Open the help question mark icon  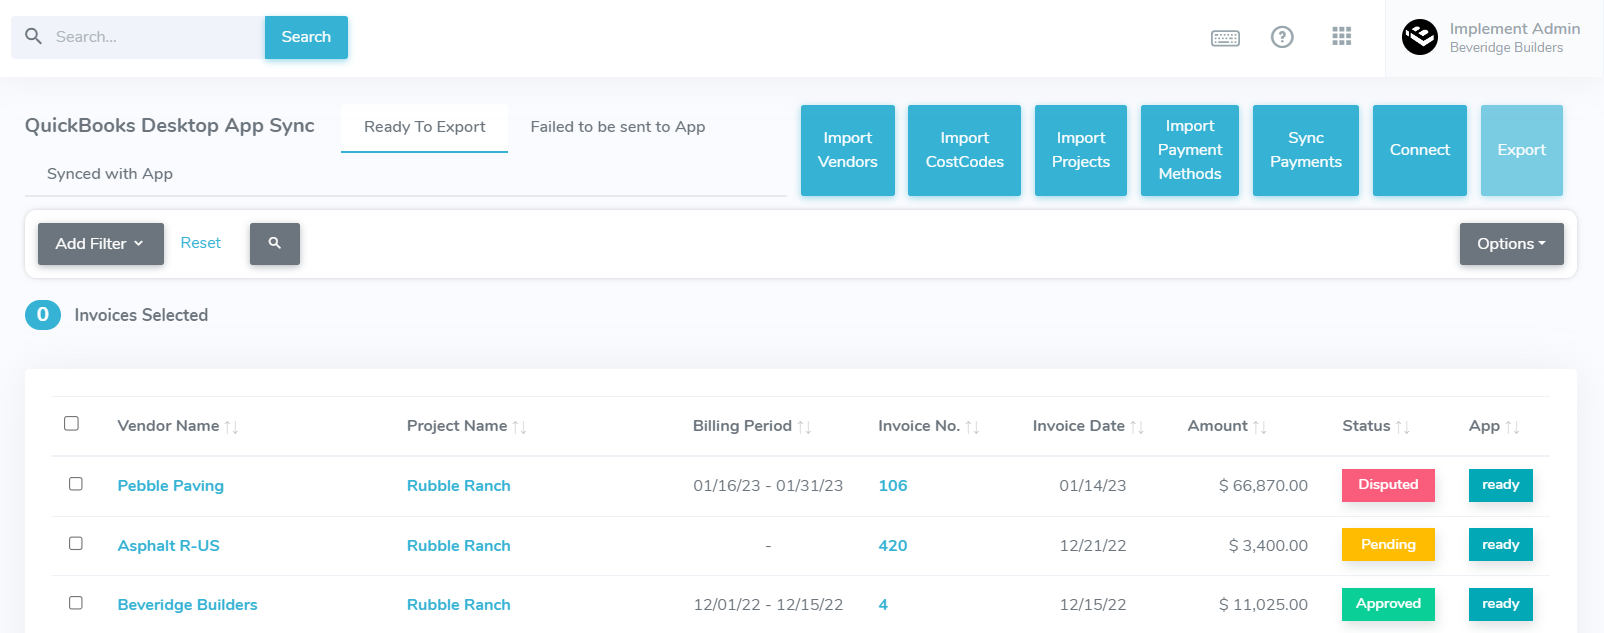coord(1282,37)
